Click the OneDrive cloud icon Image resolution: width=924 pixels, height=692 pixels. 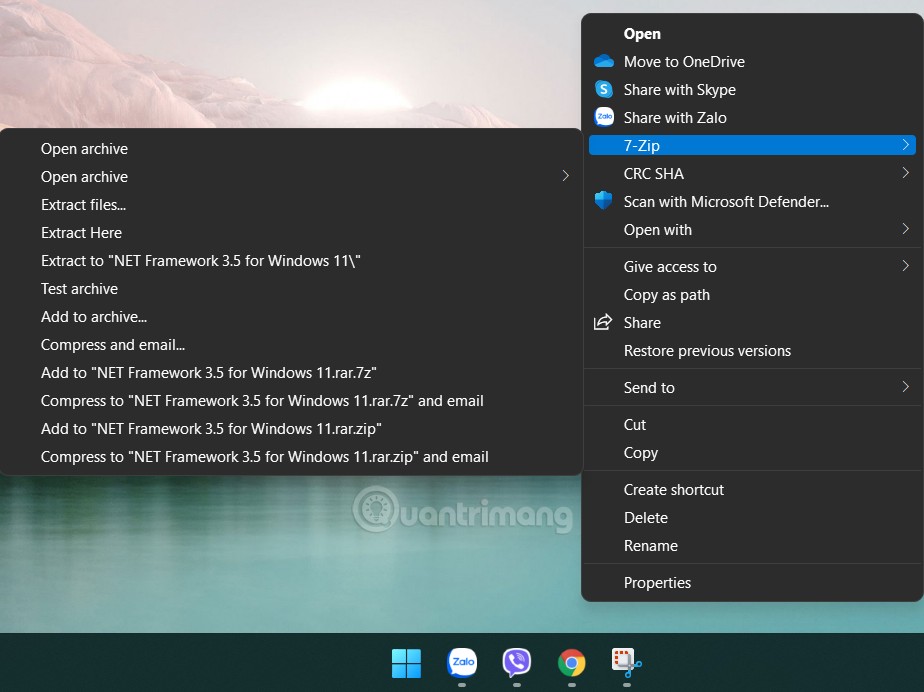click(x=603, y=61)
